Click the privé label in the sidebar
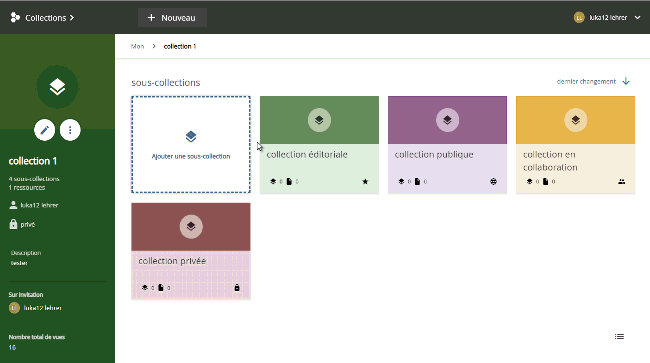Image resolution: width=650 pixels, height=363 pixels. [28, 225]
